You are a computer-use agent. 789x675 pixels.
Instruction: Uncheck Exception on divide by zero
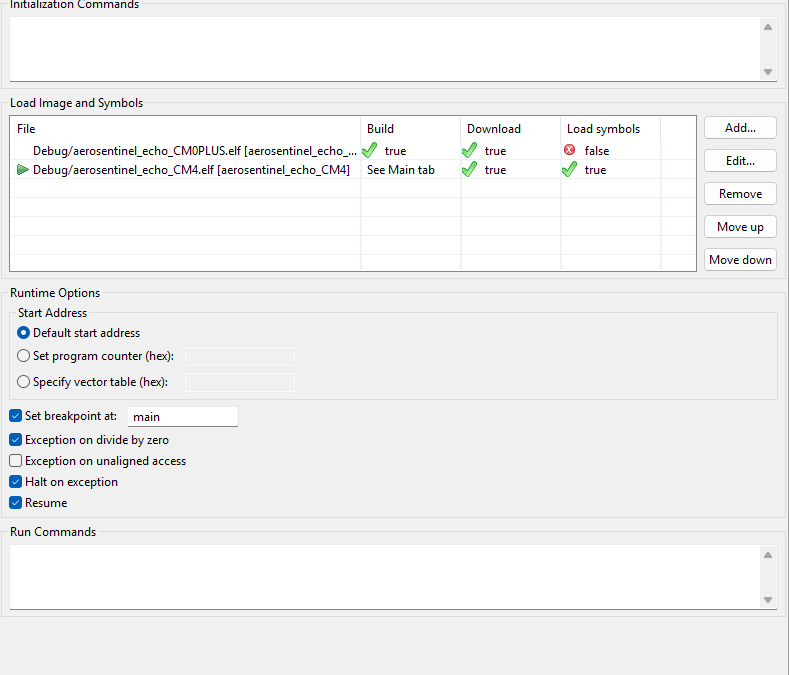pos(16,440)
